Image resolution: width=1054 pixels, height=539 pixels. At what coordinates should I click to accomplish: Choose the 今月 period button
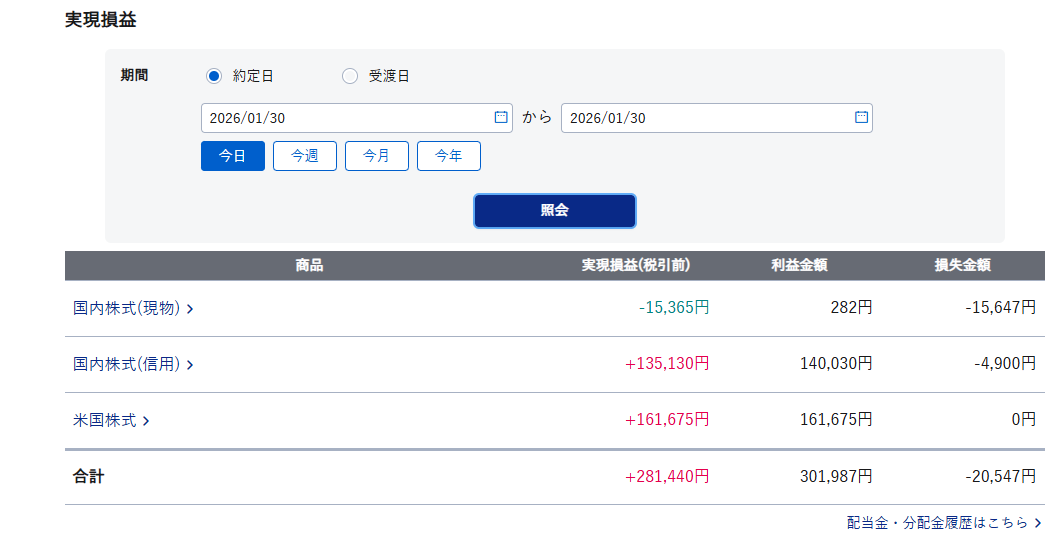(377, 156)
